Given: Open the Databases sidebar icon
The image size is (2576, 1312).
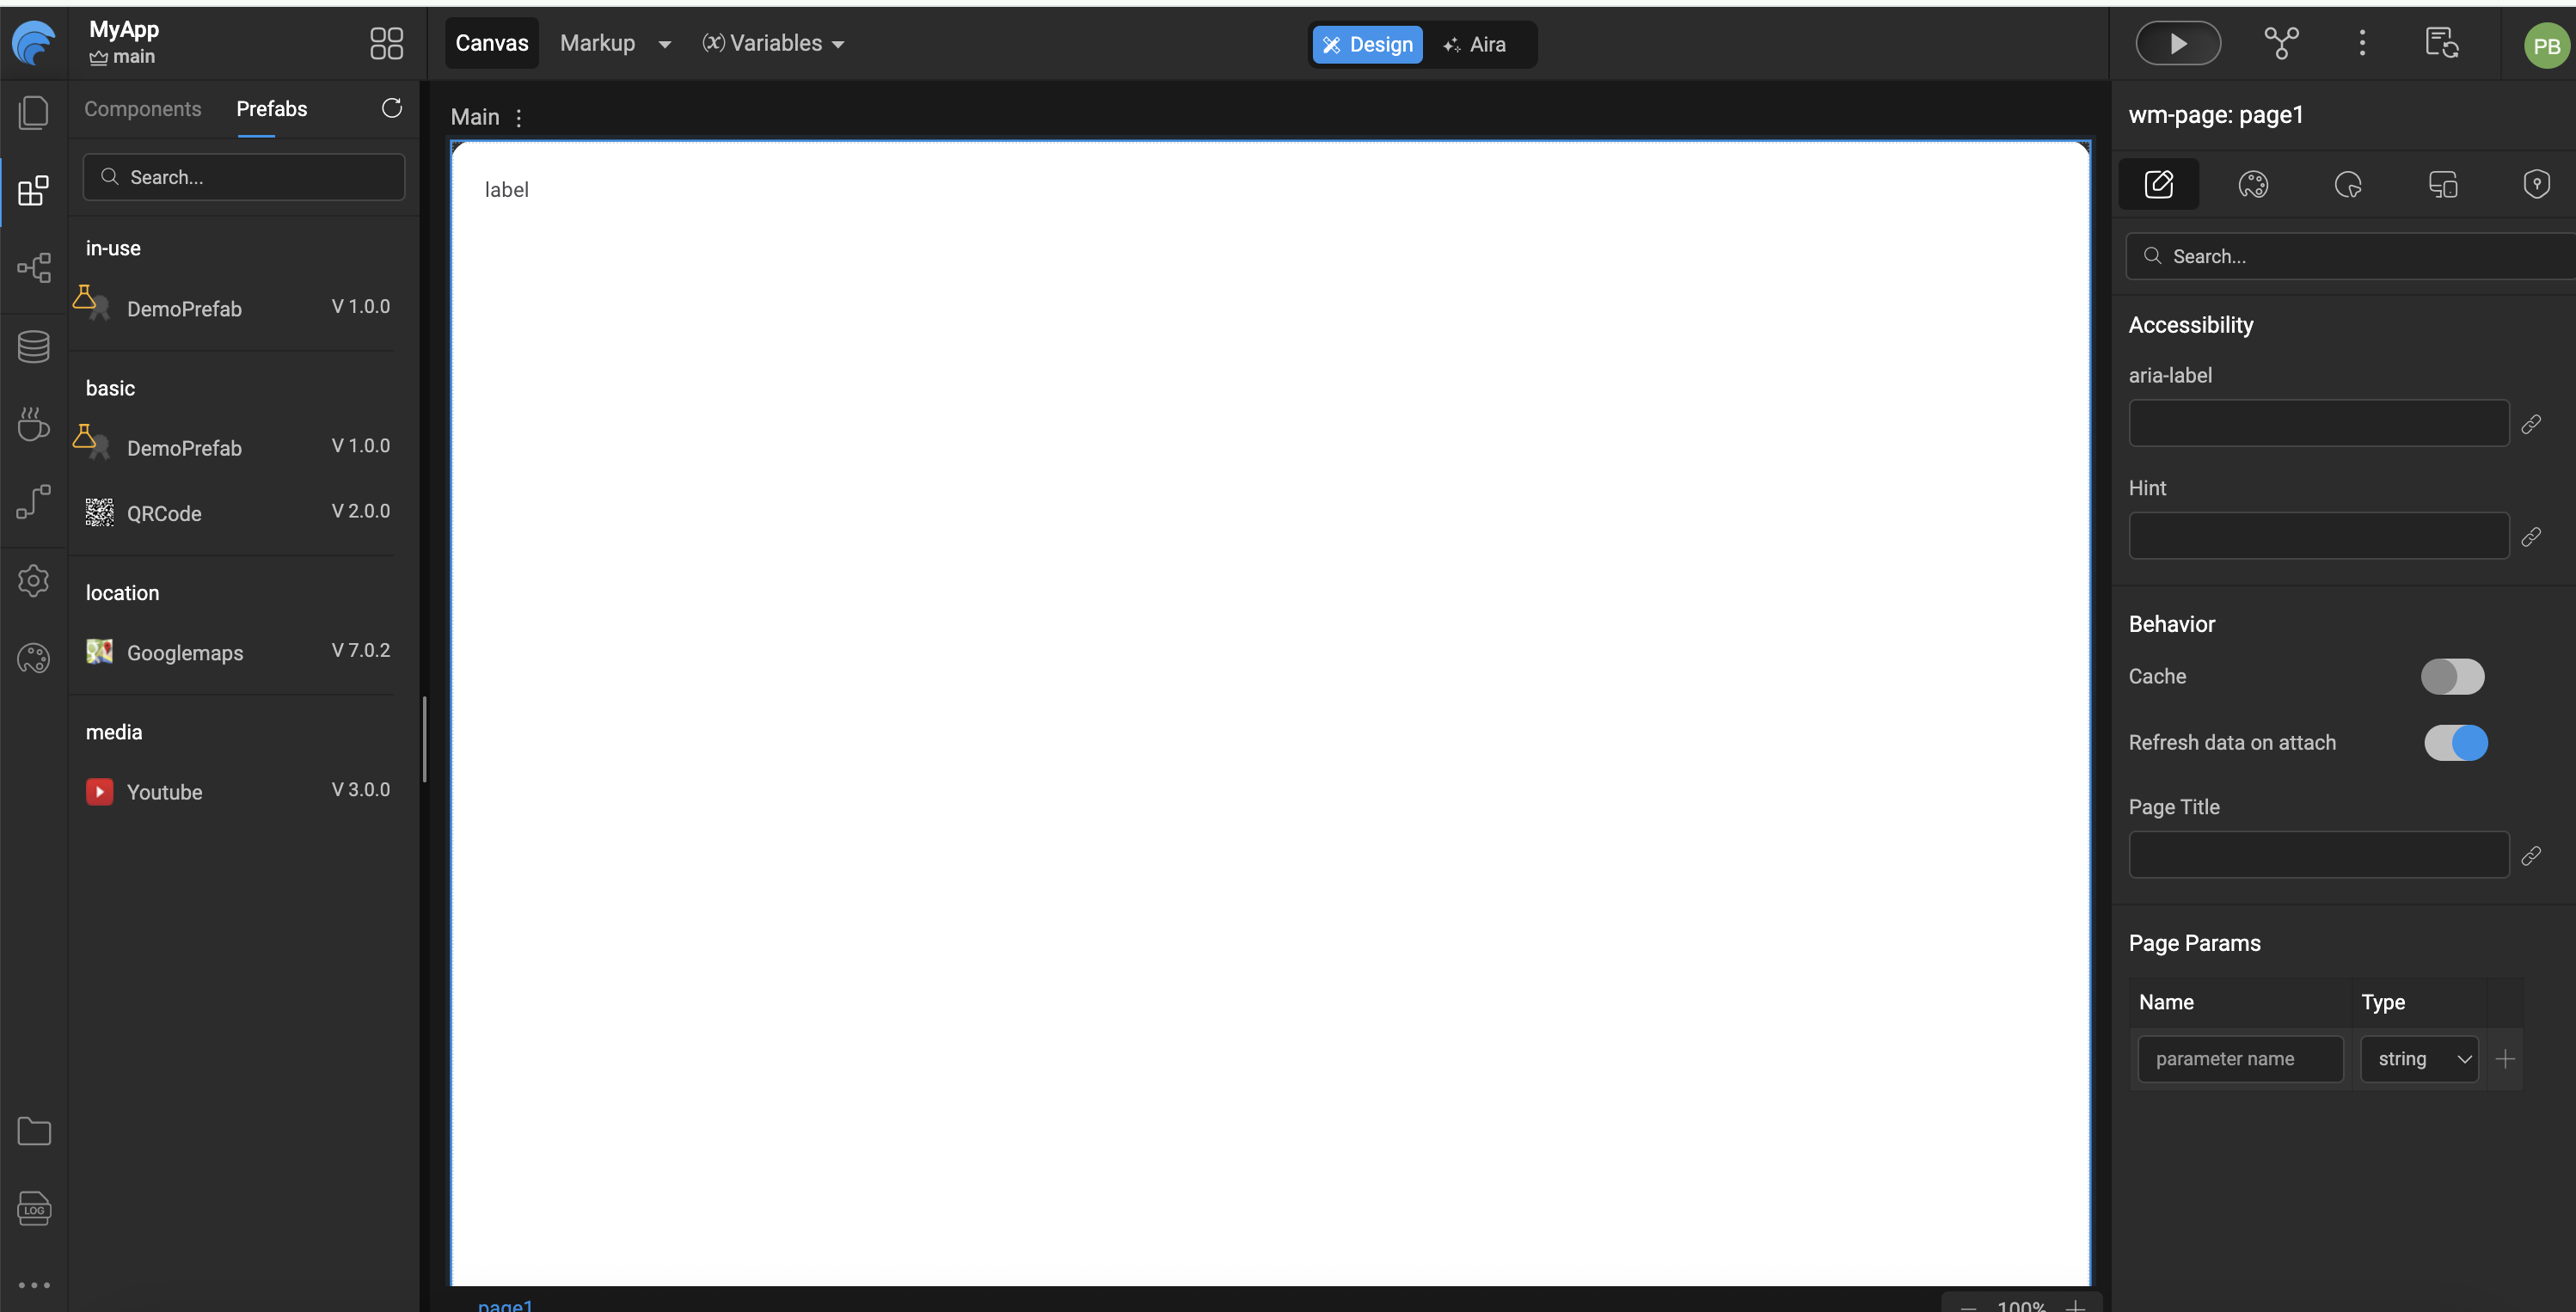Looking at the screenshot, I should [x=33, y=347].
